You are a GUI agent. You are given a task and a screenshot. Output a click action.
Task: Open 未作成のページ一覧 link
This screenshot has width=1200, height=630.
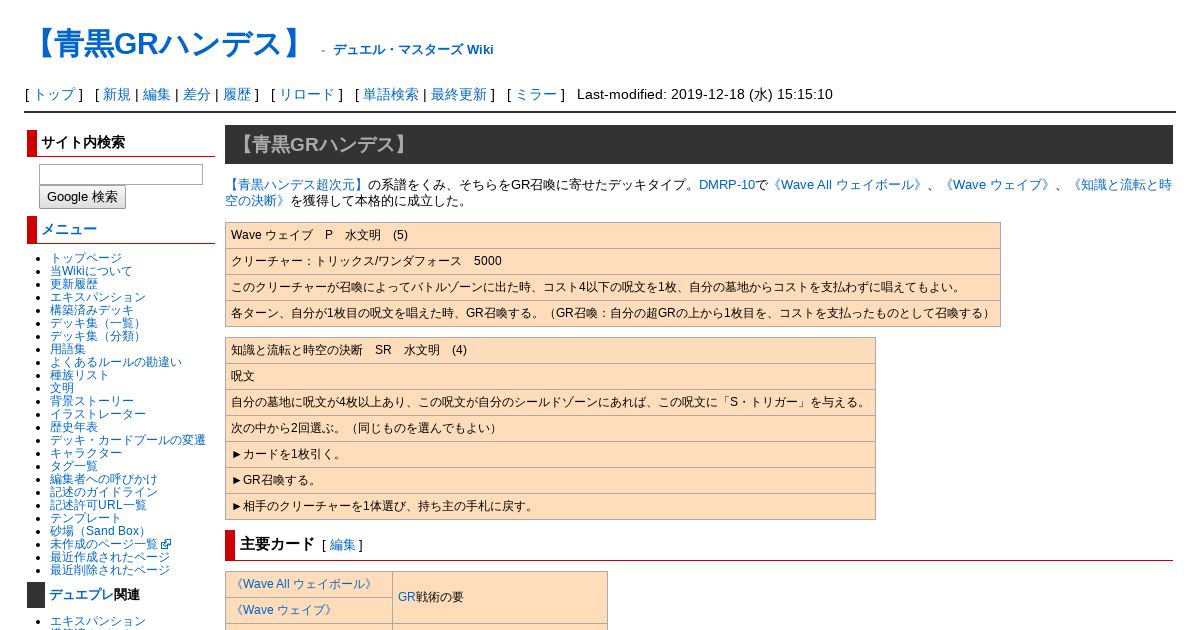(104, 544)
